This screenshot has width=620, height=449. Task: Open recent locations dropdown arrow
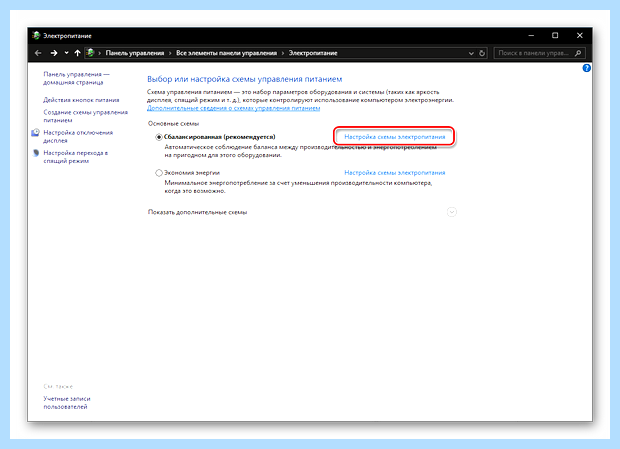(66, 53)
